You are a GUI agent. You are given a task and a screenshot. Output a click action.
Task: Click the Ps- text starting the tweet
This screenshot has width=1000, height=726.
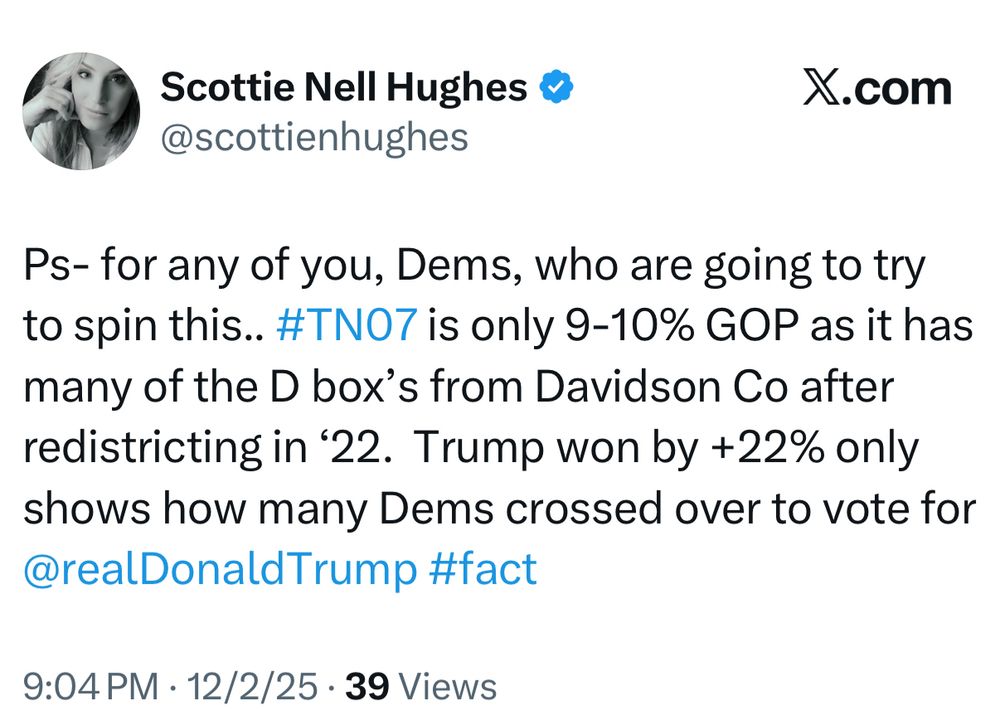click(x=56, y=265)
